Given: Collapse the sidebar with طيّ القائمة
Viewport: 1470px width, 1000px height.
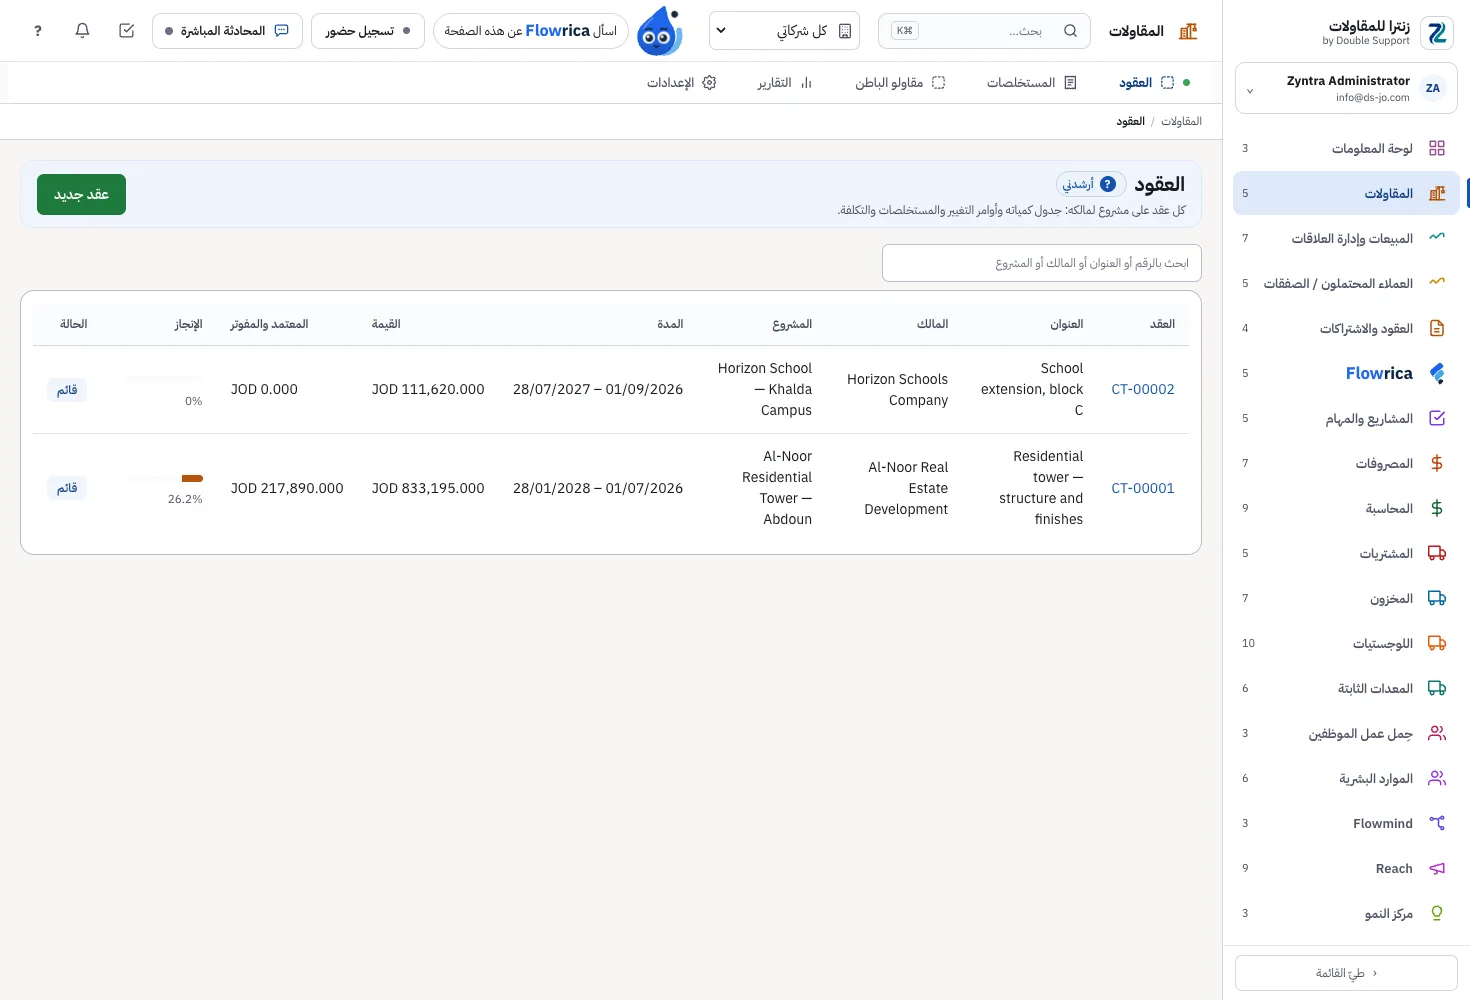Looking at the screenshot, I should click(x=1346, y=973).
